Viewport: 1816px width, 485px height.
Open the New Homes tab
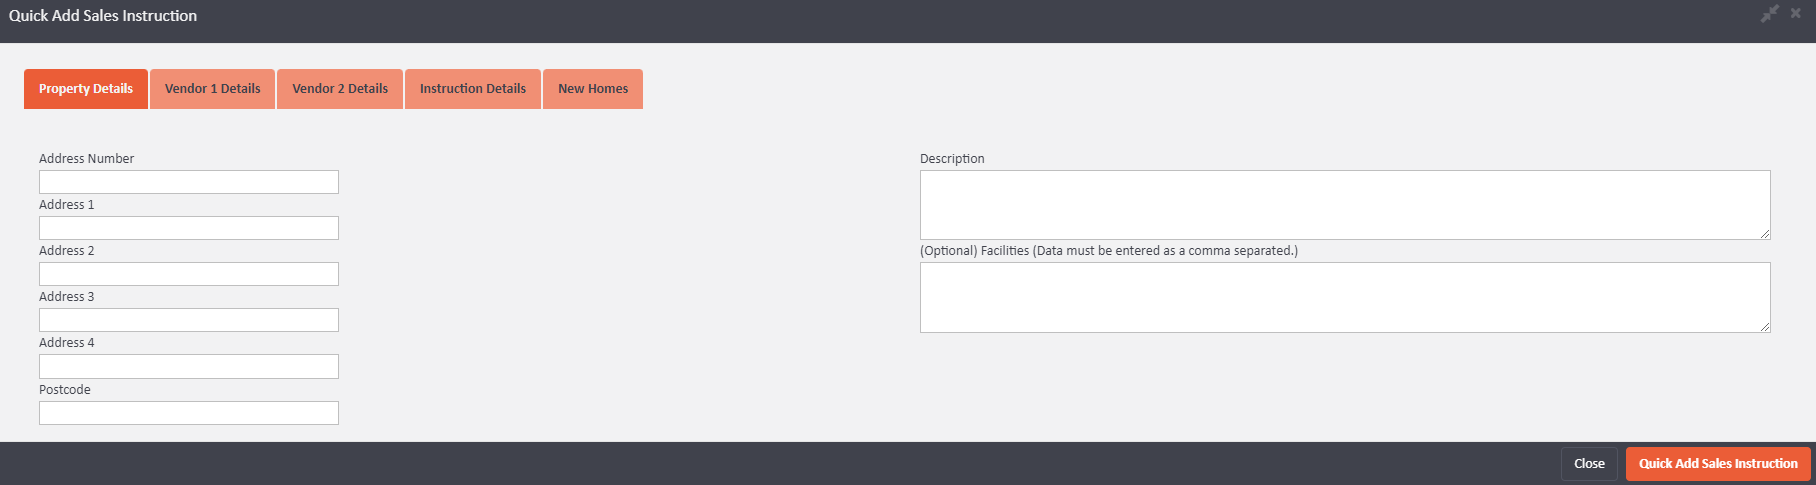tap(593, 89)
